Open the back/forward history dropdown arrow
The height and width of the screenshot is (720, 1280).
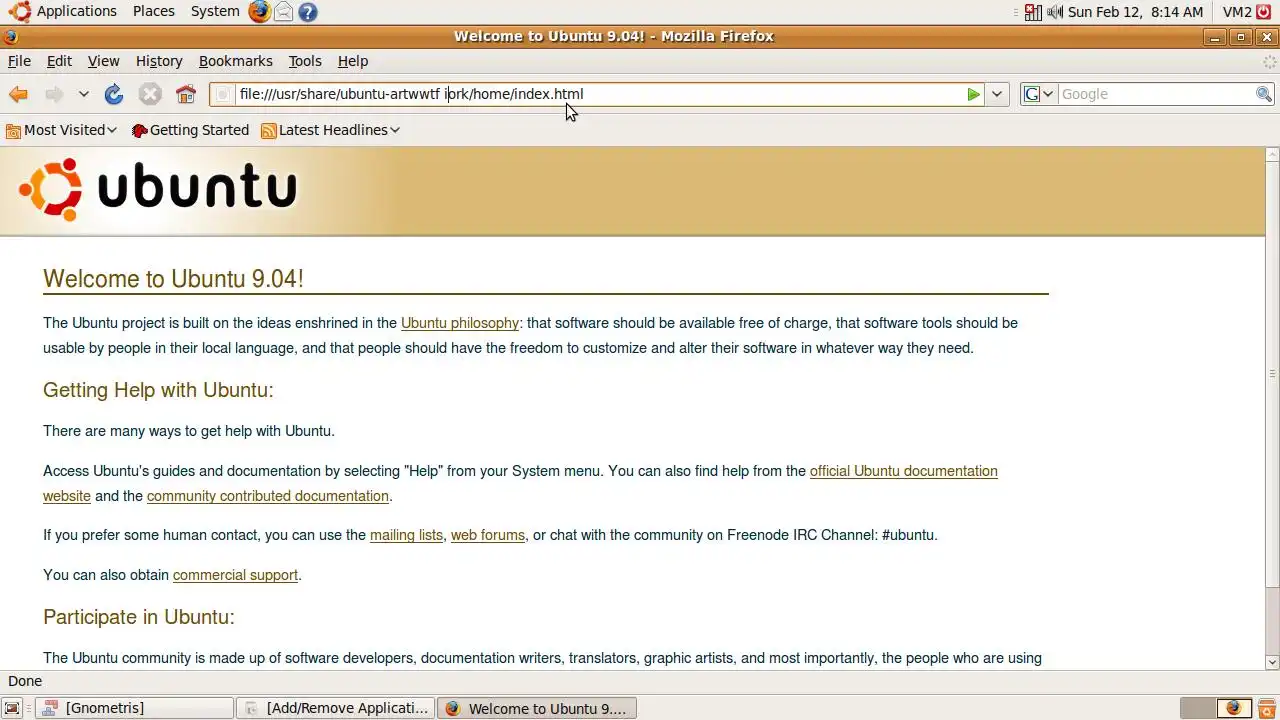point(84,94)
